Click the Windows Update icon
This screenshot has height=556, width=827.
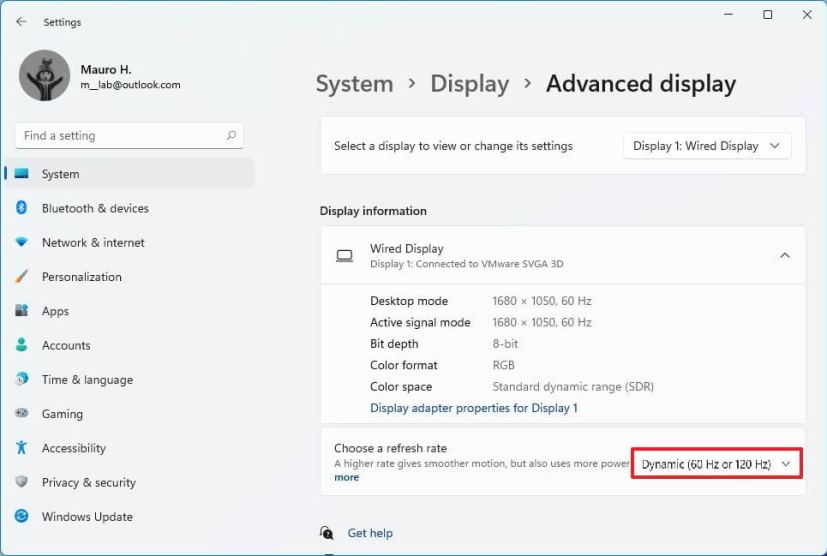click(x=21, y=517)
